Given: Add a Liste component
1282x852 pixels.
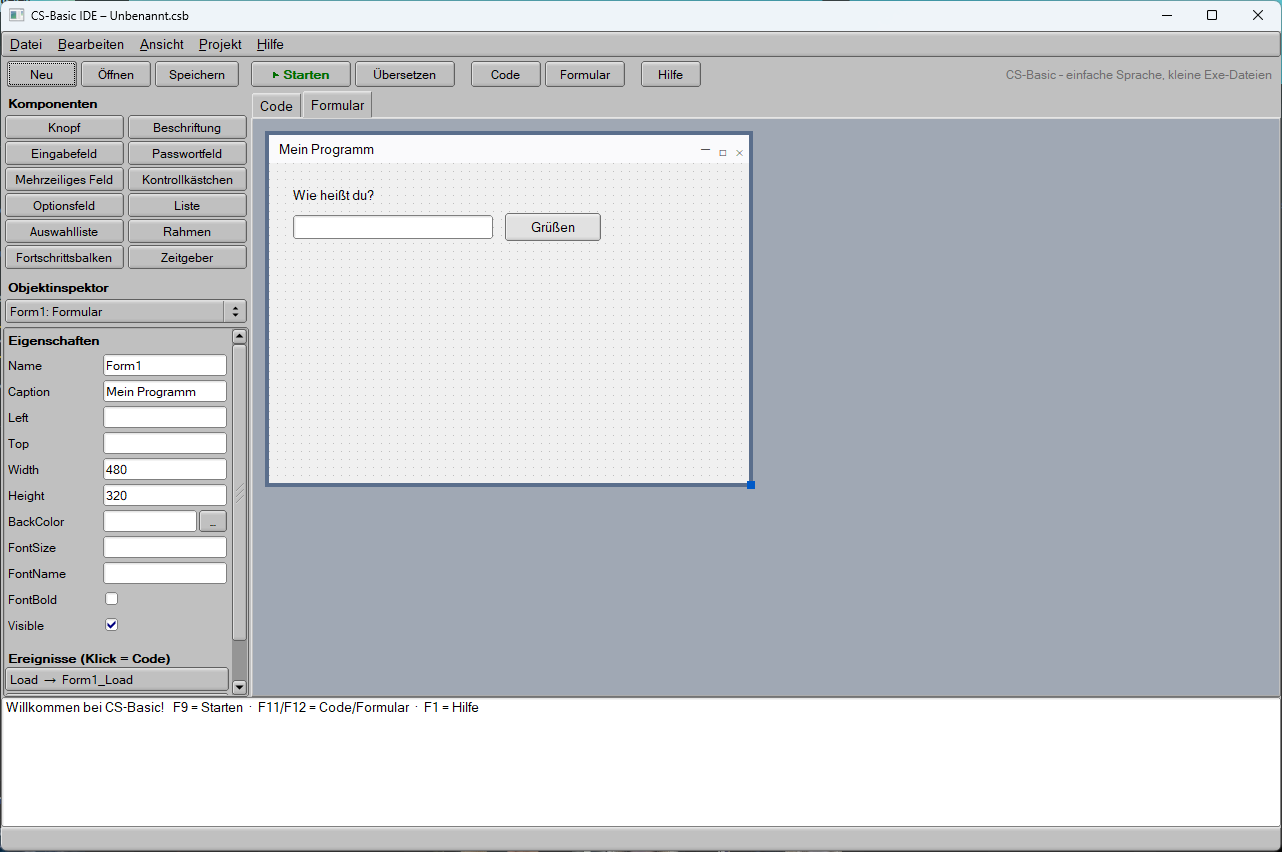Looking at the screenshot, I should tap(187, 206).
